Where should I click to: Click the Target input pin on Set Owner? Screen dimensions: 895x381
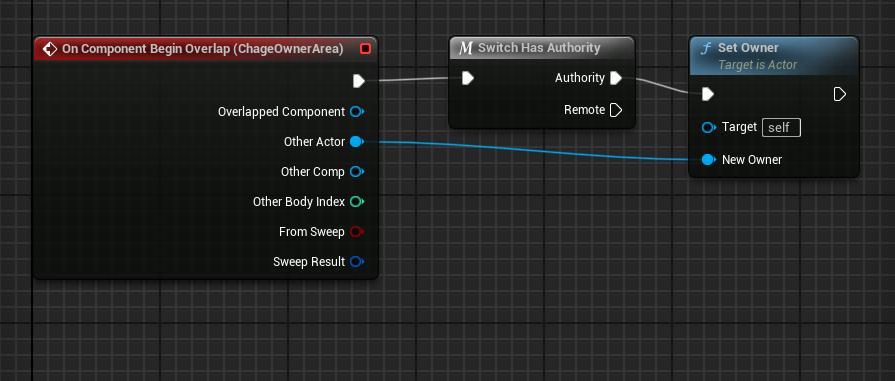pyautogui.click(x=709, y=127)
